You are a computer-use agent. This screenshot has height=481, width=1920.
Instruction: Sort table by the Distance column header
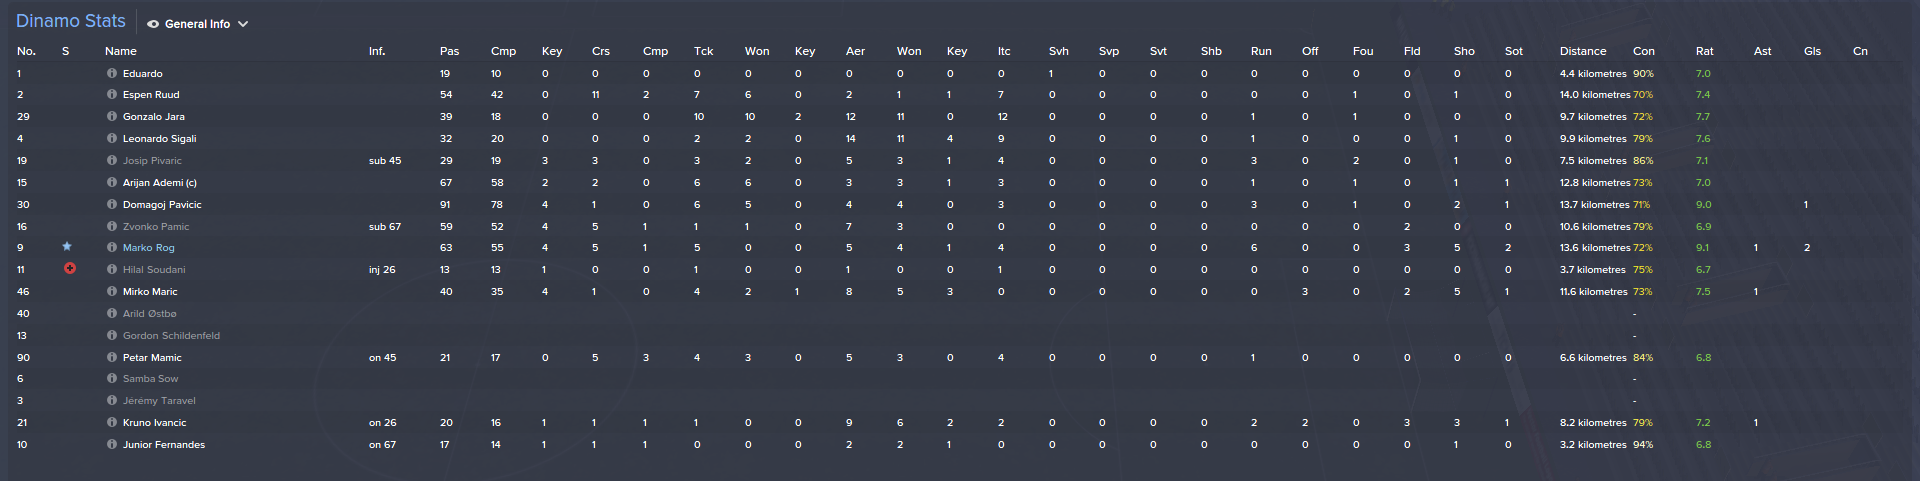(x=1582, y=51)
